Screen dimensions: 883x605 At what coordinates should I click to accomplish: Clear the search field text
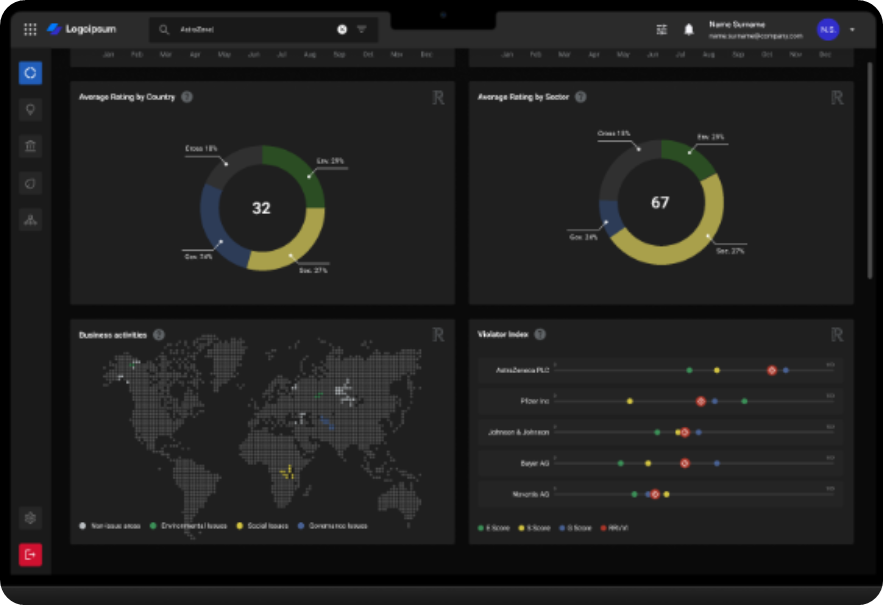342,30
